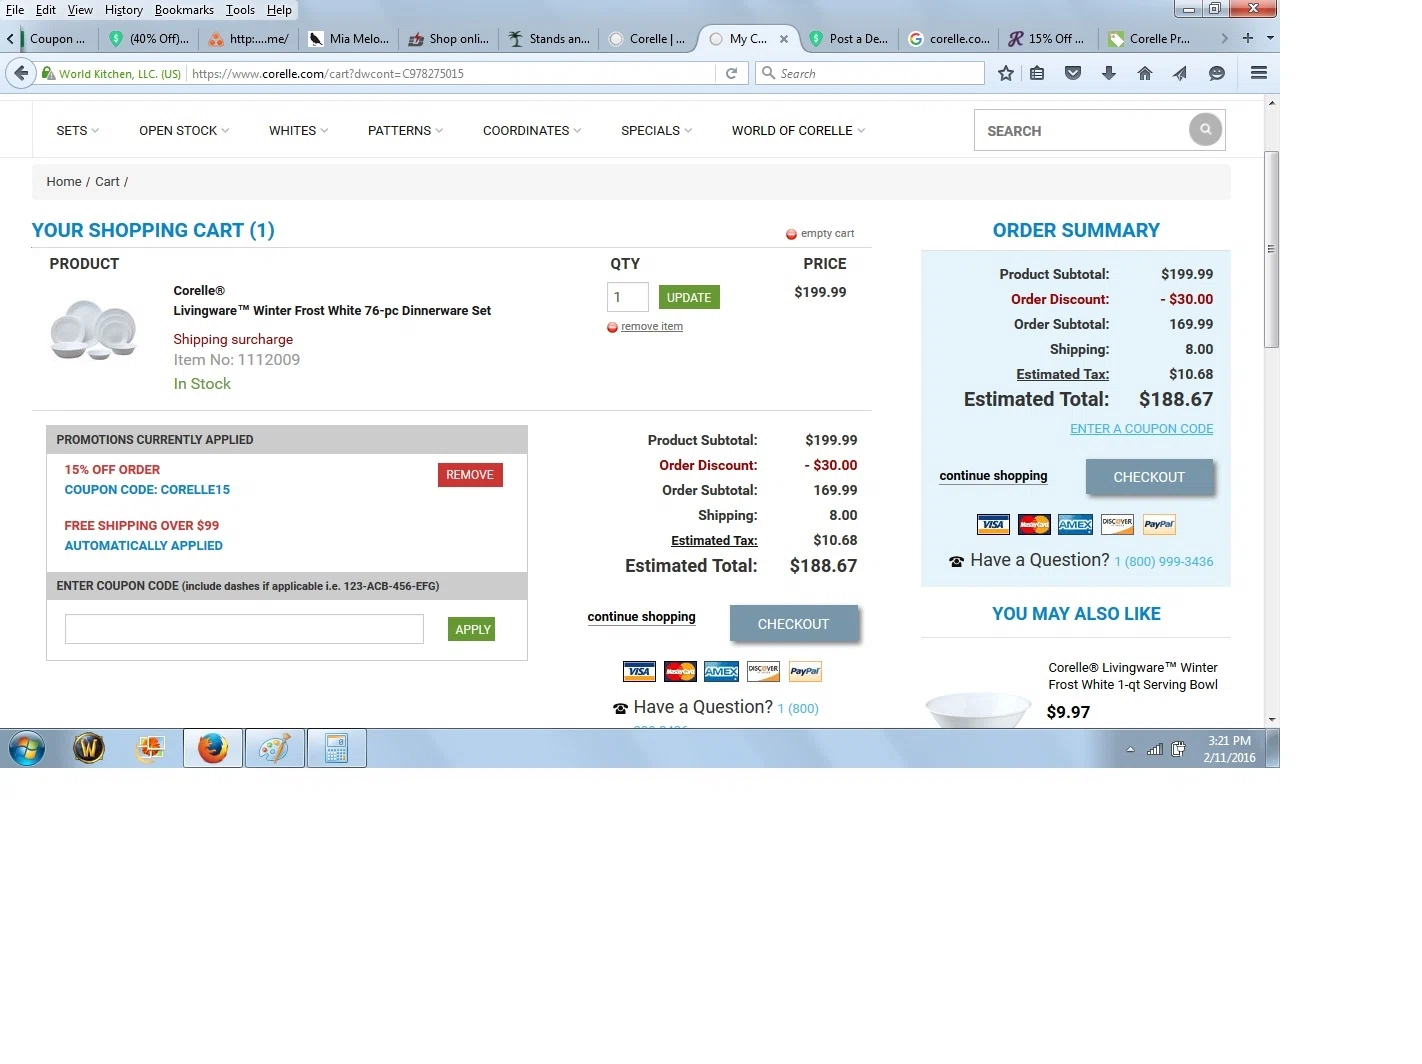Open a new tab with plus icon
Image resolution: width=1422 pixels, height=1064 pixels.
[x=1247, y=38]
